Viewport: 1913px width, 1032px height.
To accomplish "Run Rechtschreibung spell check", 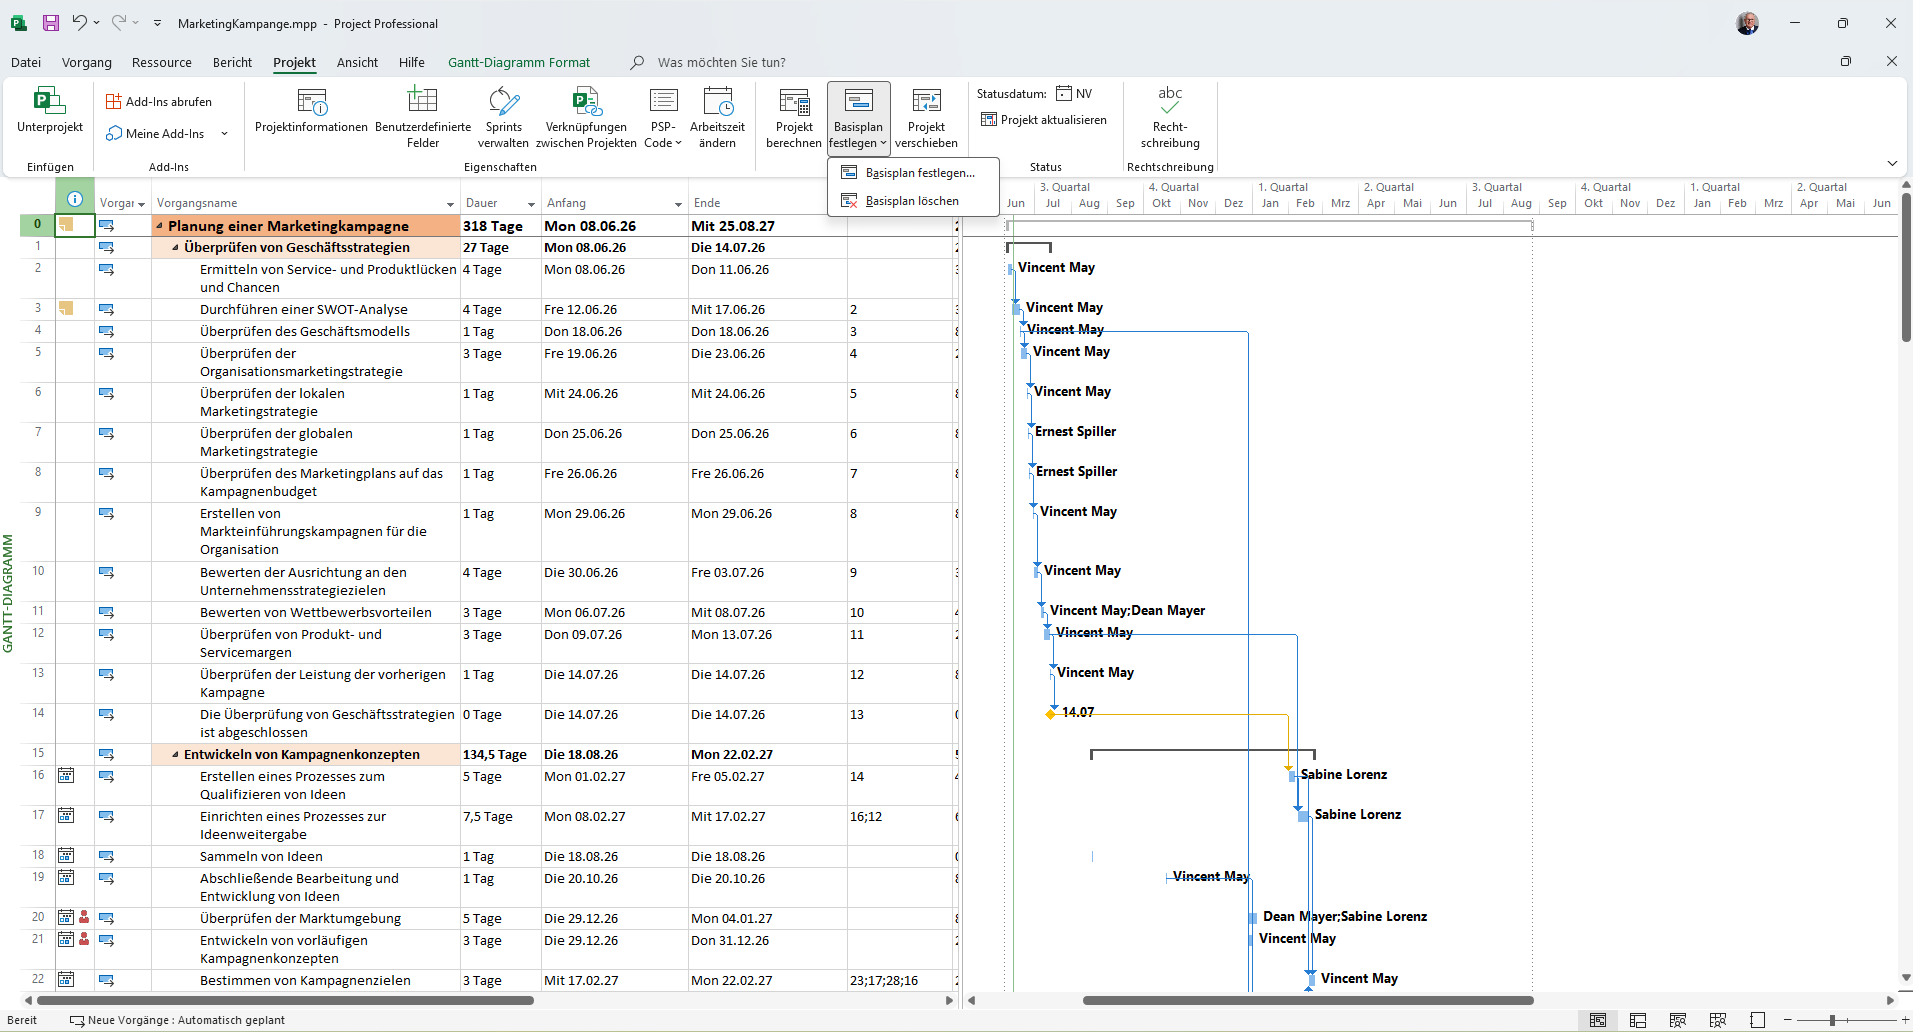I will click(1169, 117).
